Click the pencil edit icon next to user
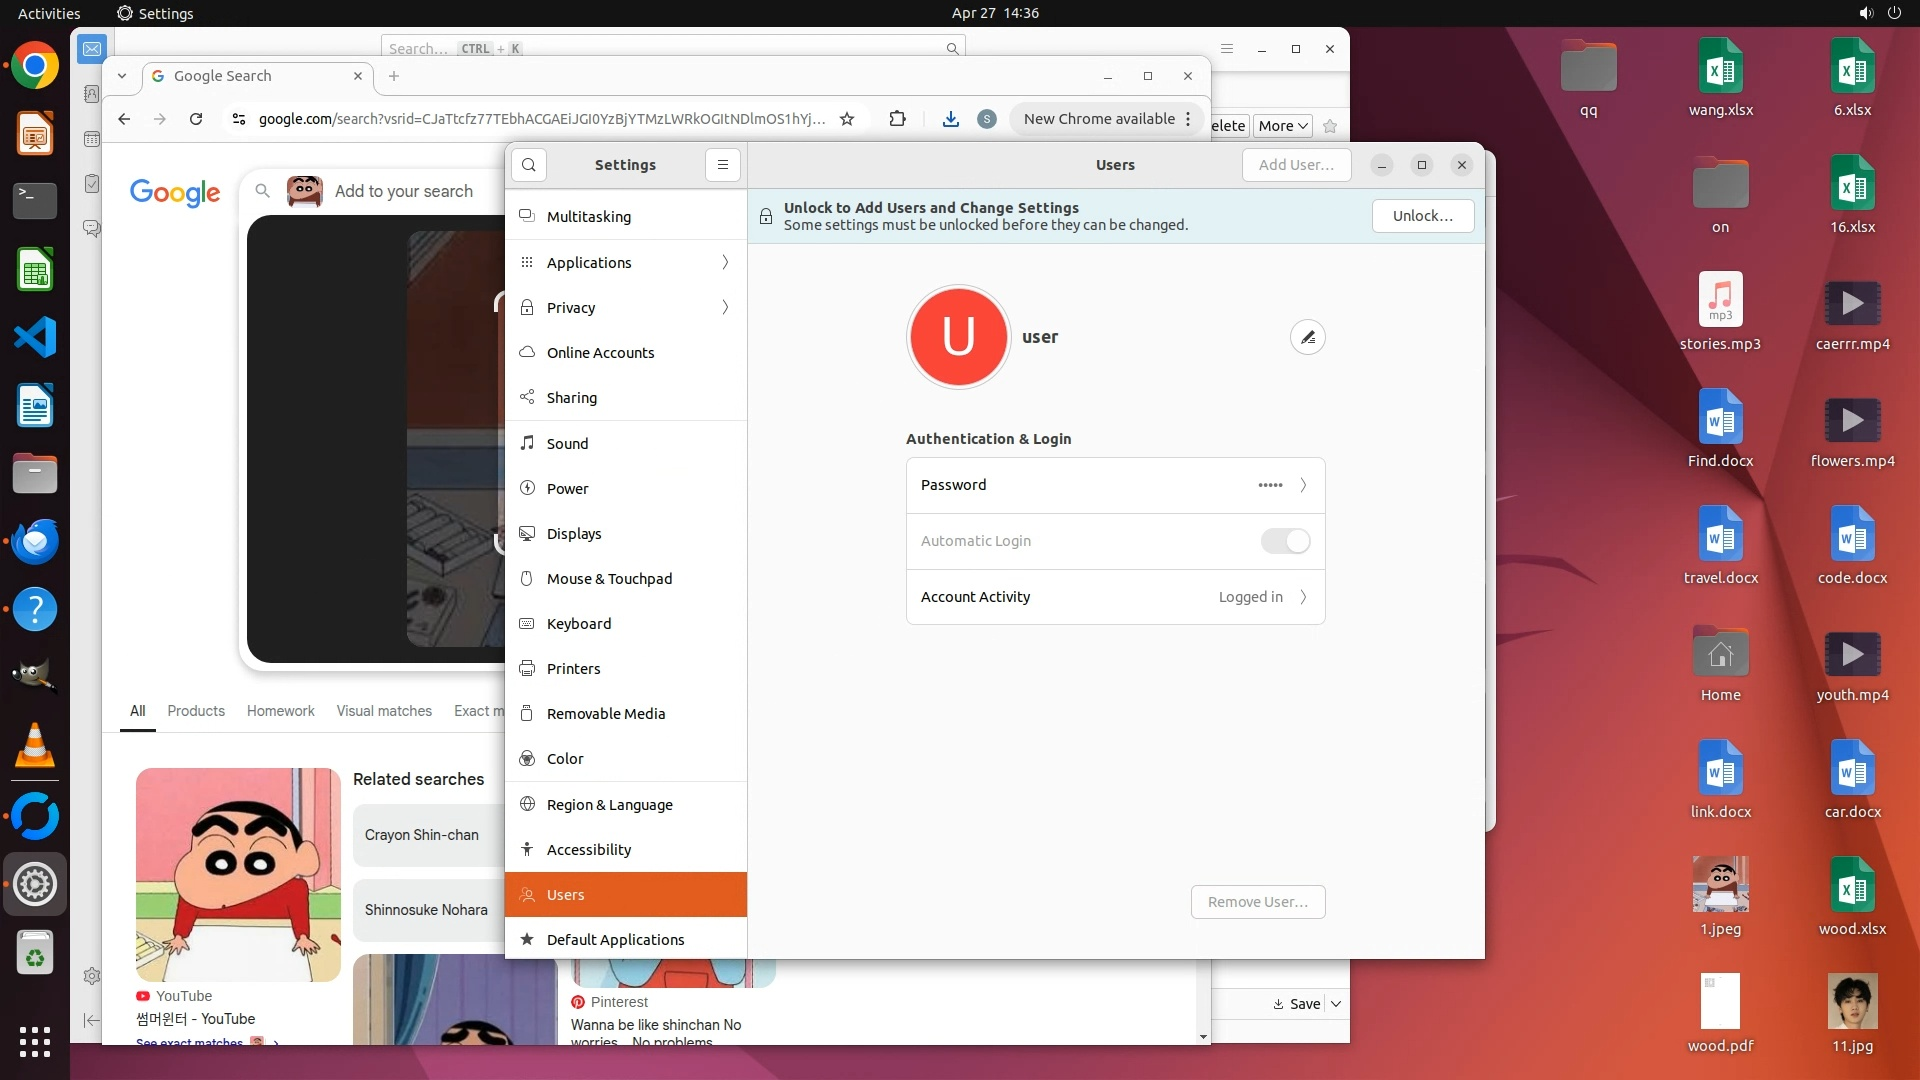Viewport: 1920px width, 1080px height. point(1308,338)
